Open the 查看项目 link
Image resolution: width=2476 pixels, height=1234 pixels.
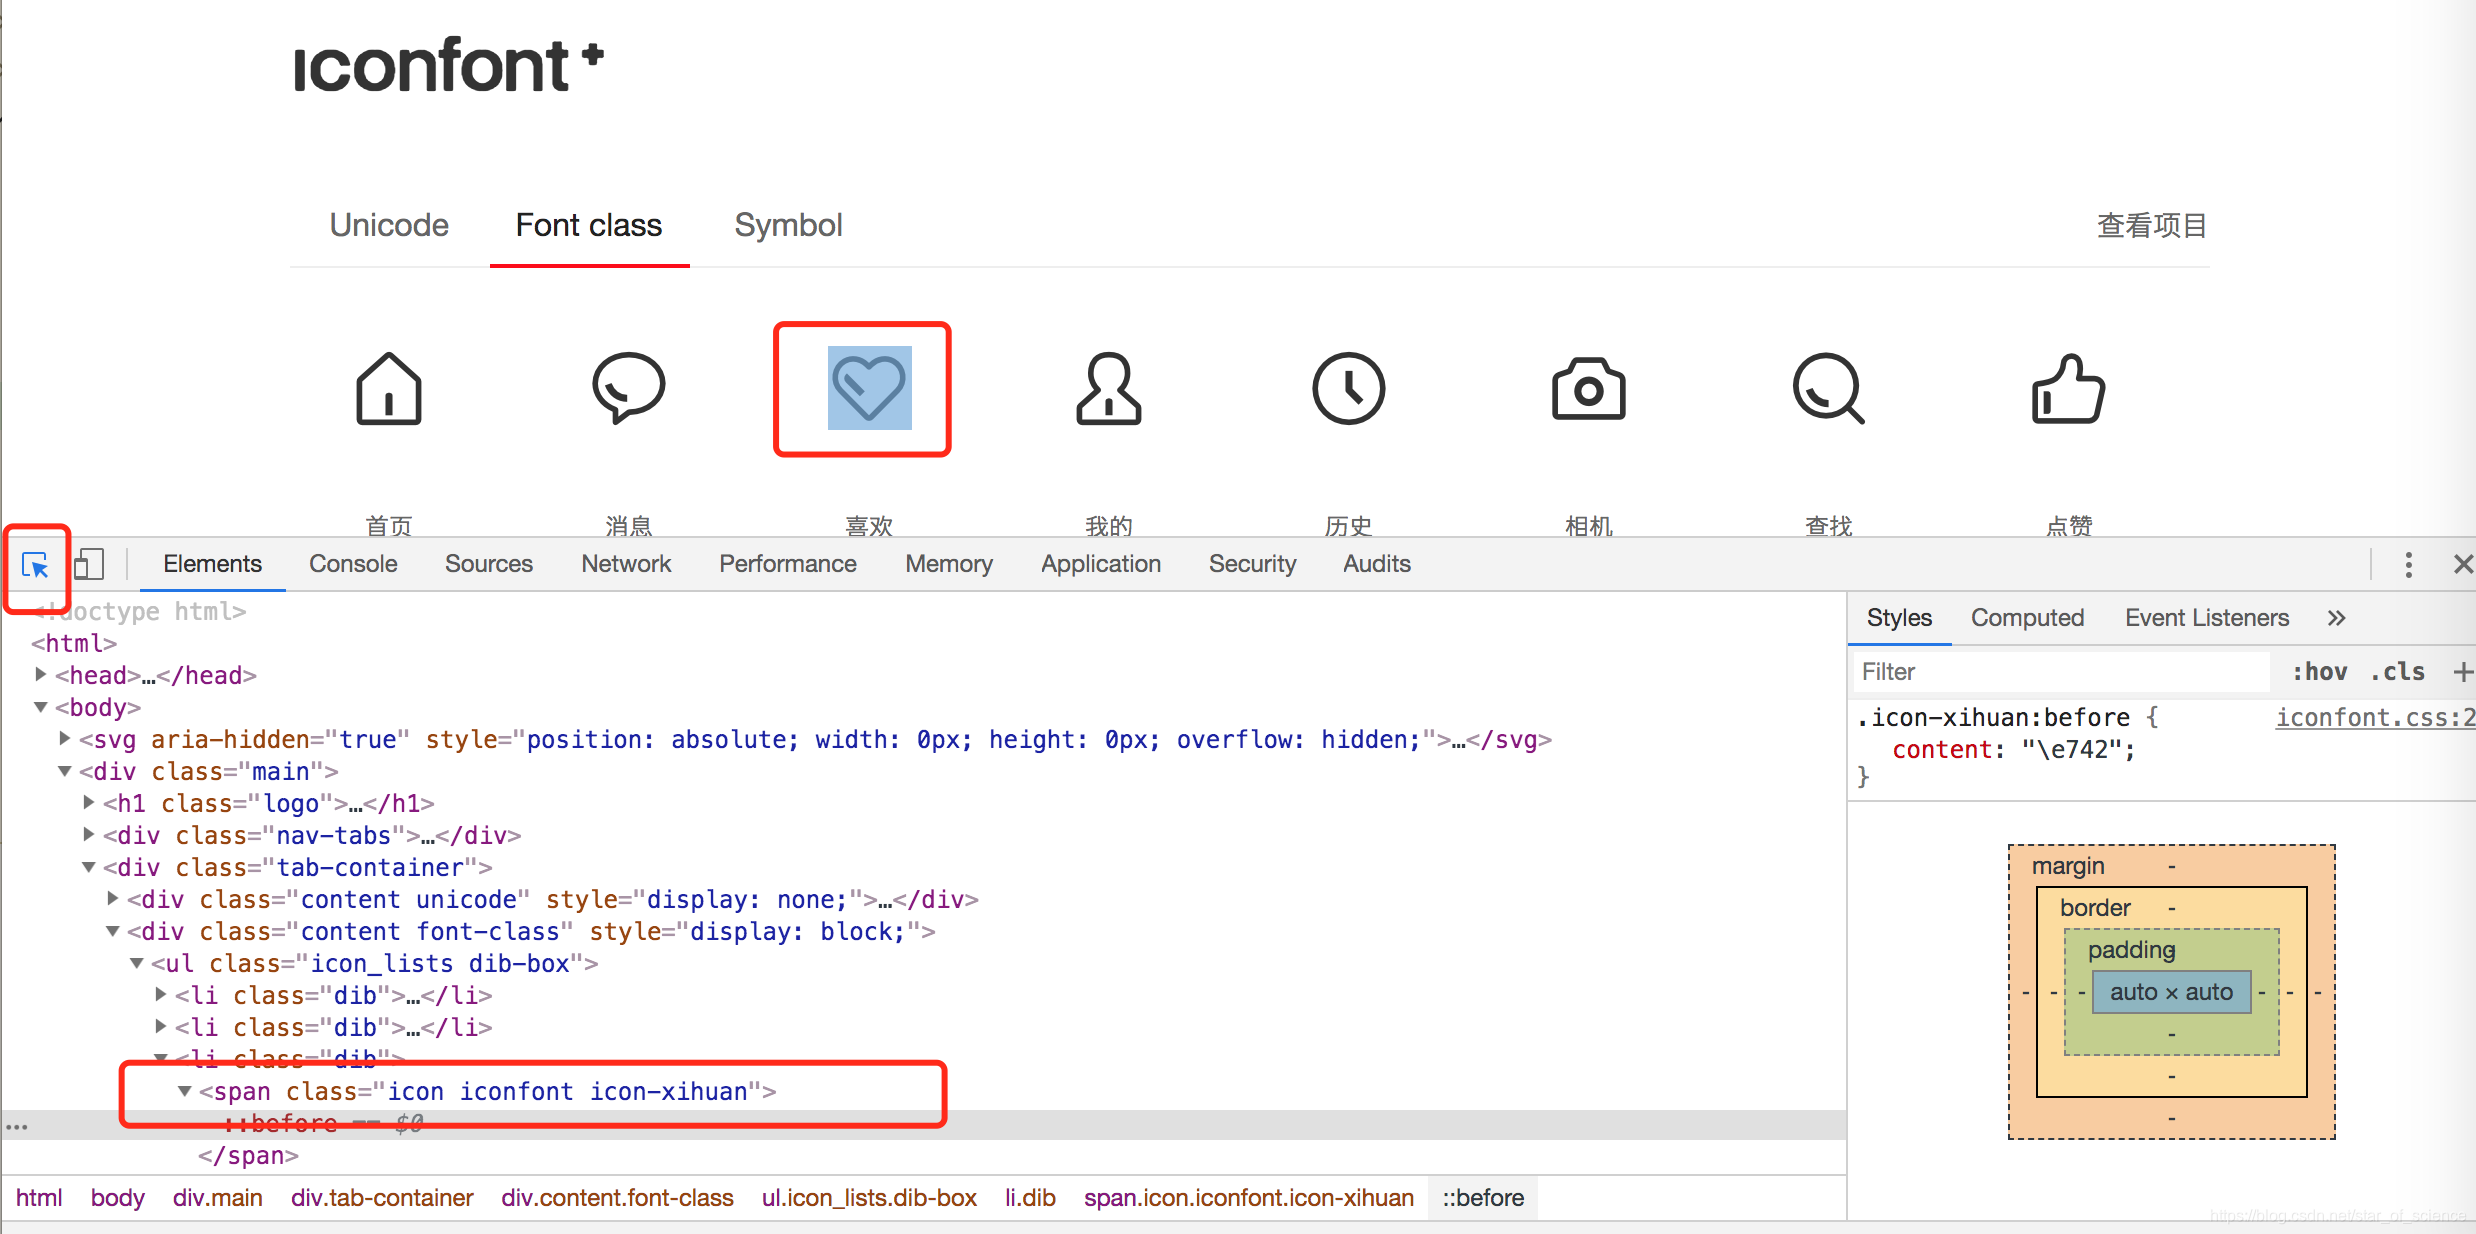point(2152,225)
